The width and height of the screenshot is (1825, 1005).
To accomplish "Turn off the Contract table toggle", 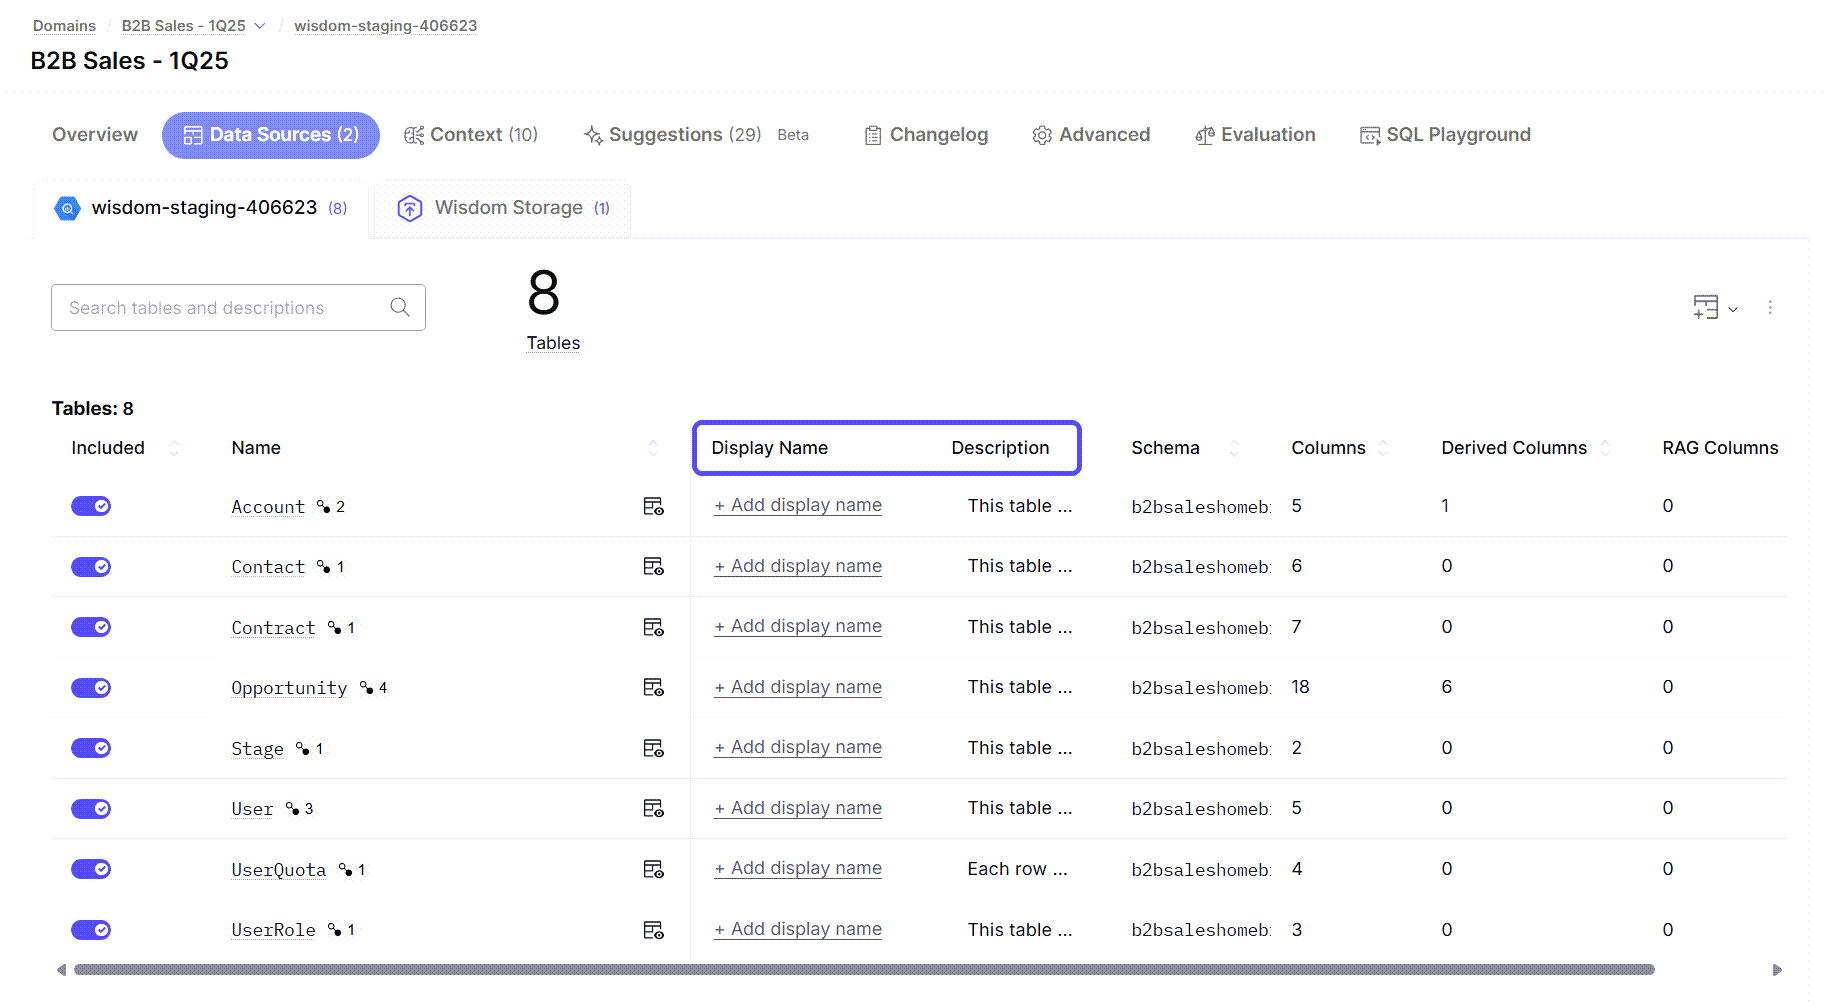I will (91, 627).
